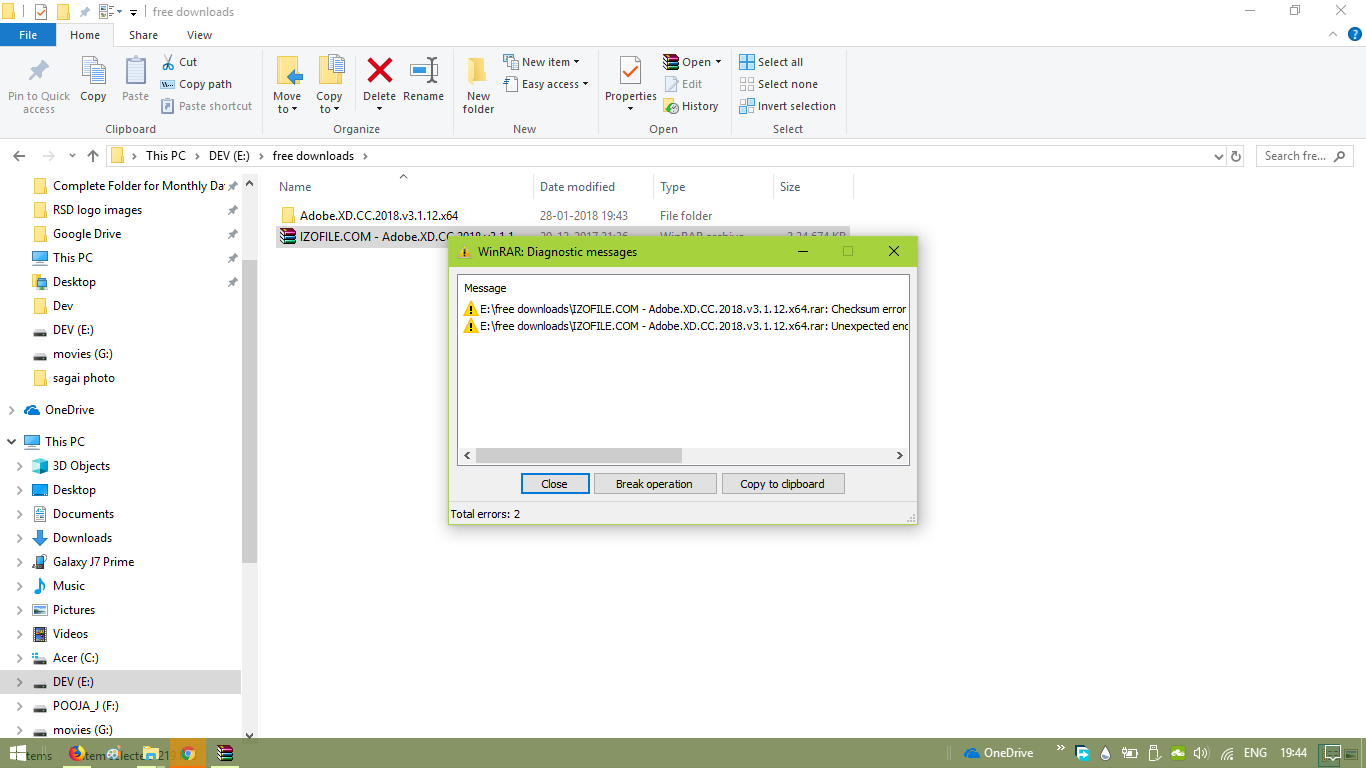Open the File tab

click(28, 35)
